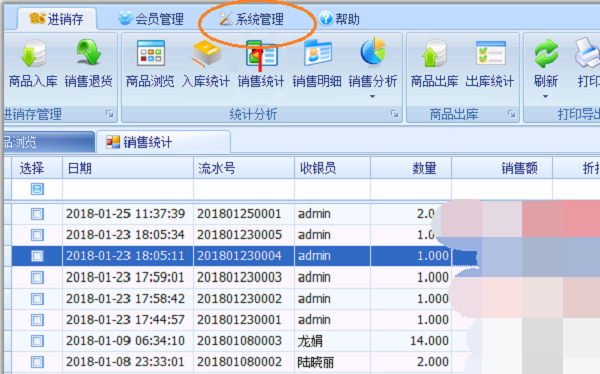Image resolution: width=600 pixels, height=374 pixels.
Task: Sort by the 日期 column header
Action: coord(128,168)
